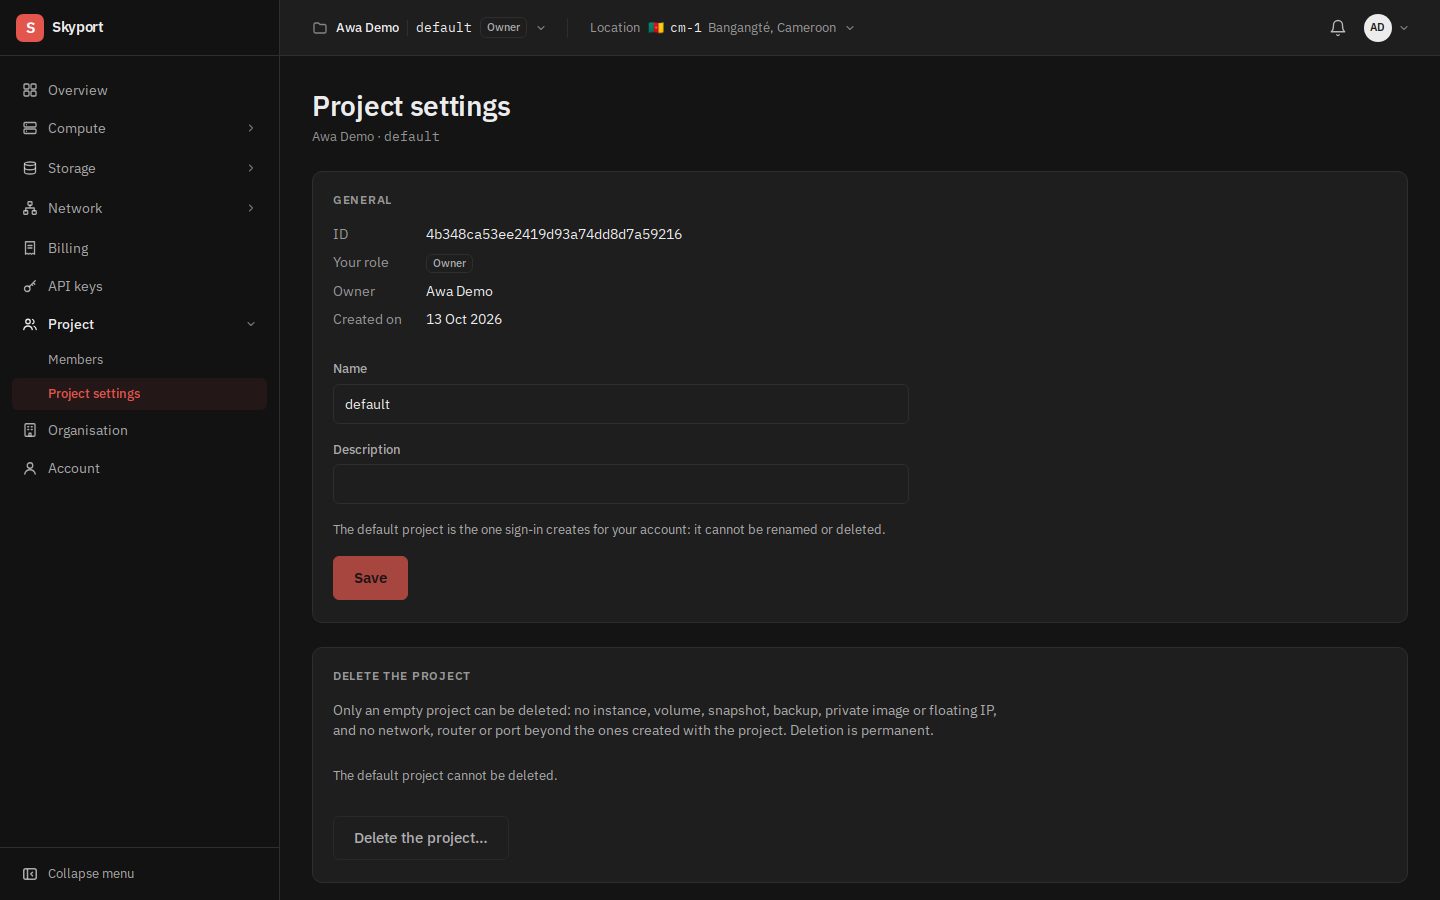Click the folder icon beside Awa Demo

coord(320,28)
